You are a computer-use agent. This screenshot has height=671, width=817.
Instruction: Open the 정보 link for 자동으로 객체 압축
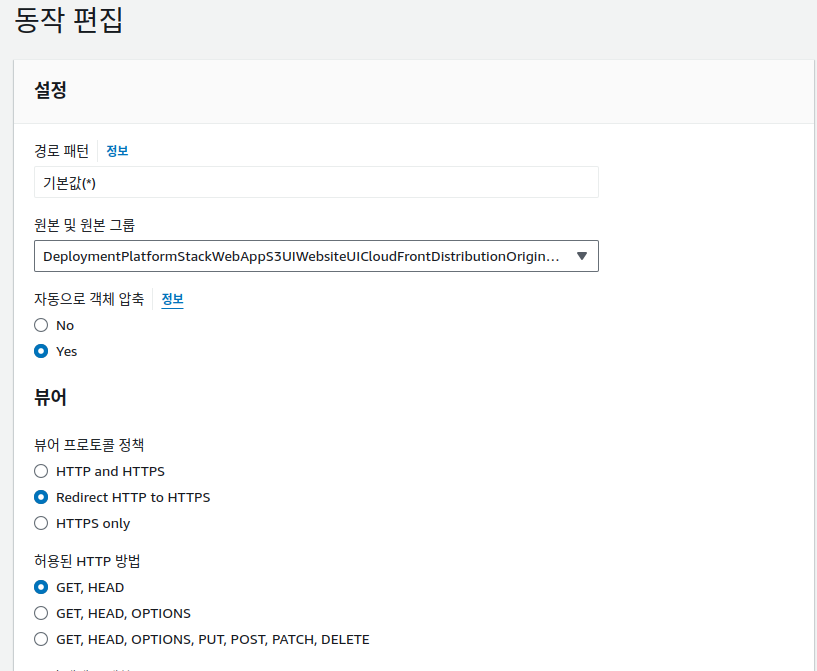[x=171, y=299]
